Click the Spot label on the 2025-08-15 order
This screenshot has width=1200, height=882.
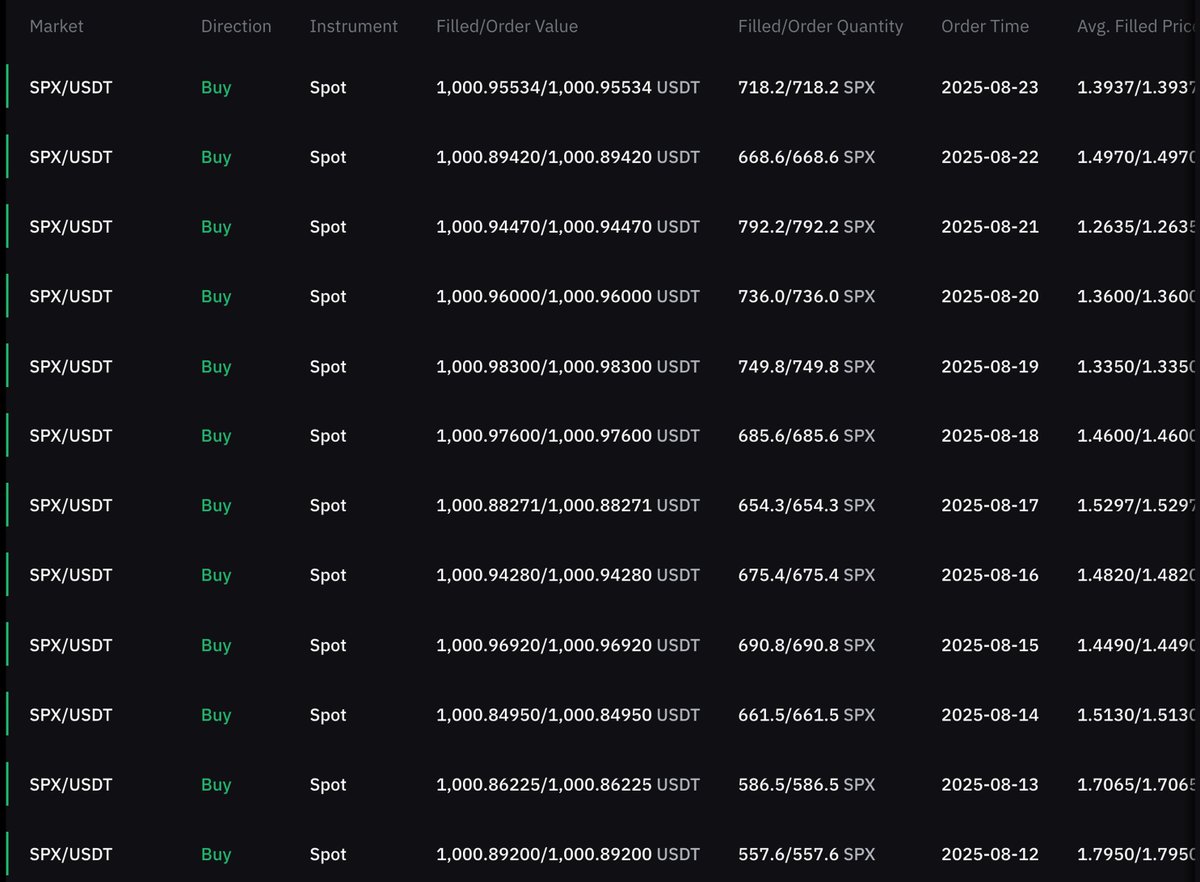click(328, 645)
